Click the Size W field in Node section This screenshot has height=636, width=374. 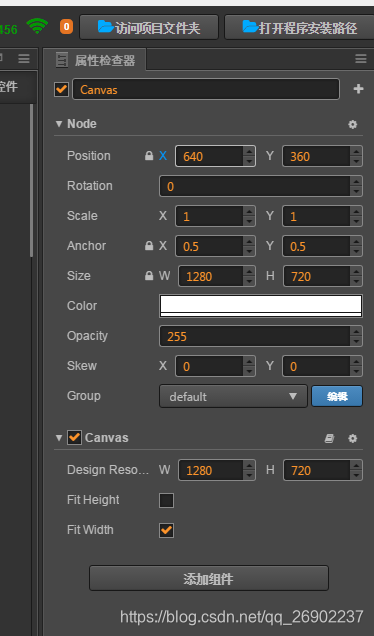coord(211,276)
